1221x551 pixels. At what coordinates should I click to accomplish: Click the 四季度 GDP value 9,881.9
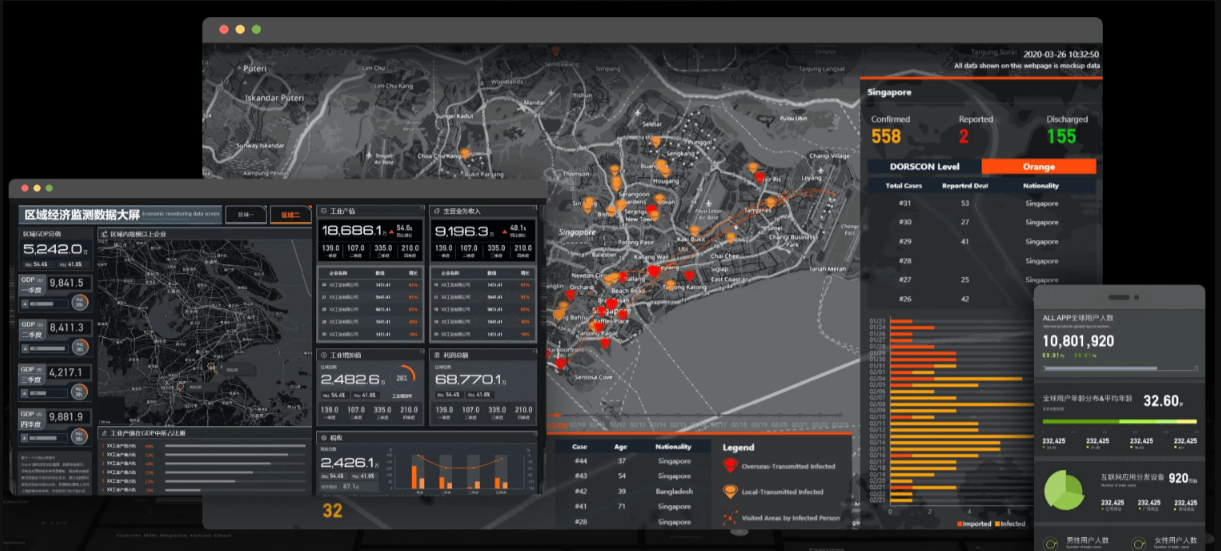click(x=64, y=417)
